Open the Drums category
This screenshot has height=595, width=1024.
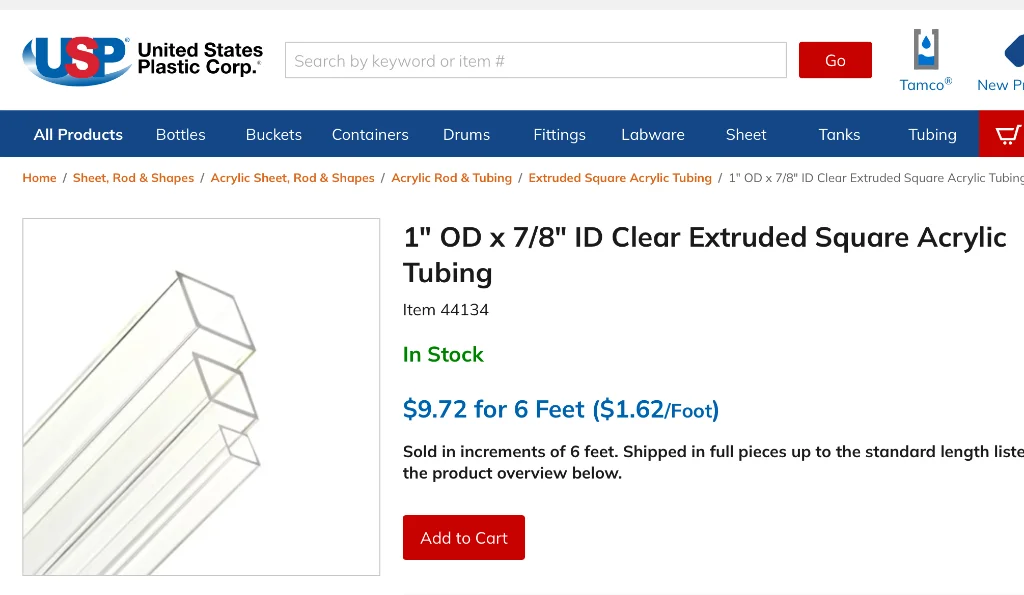pos(467,134)
